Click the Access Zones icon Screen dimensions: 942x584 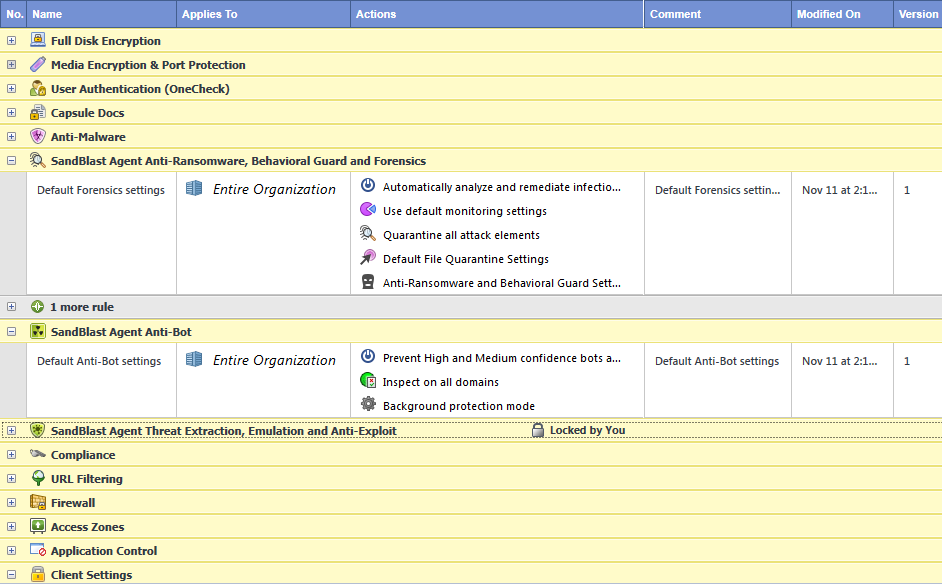click(38, 526)
